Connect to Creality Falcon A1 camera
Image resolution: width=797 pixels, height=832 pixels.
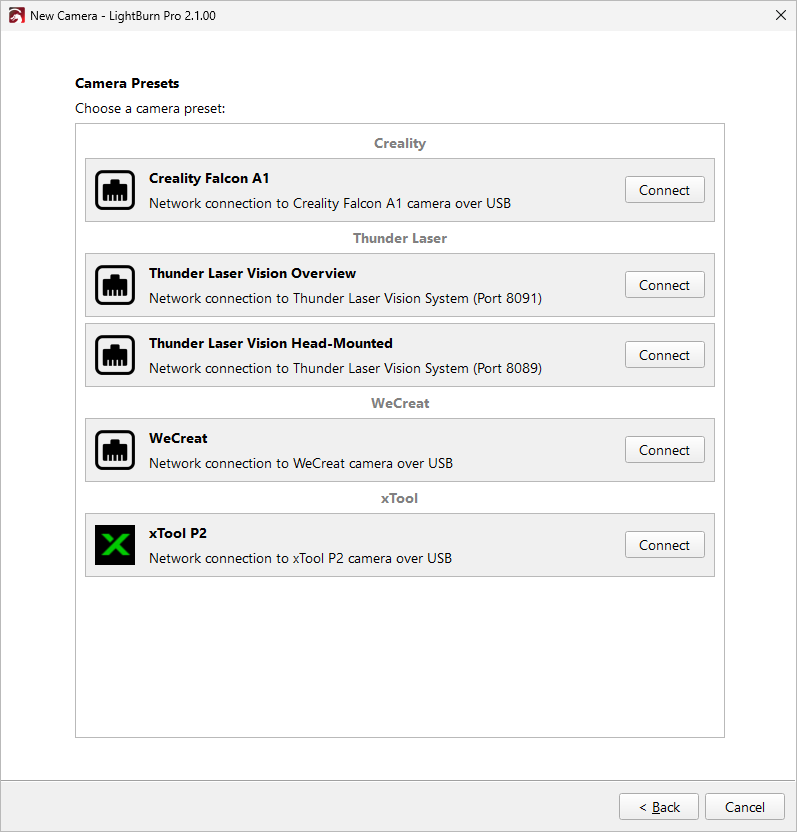point(664,190)
